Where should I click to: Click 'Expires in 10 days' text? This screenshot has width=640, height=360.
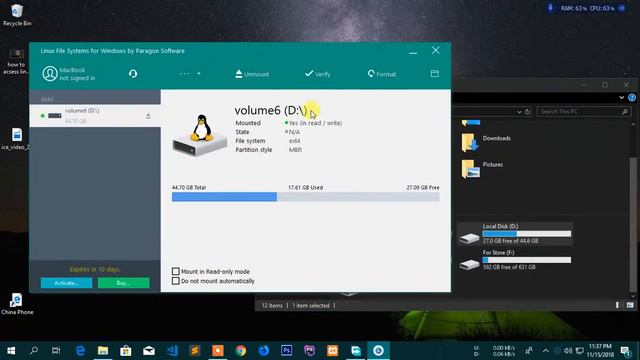pyautogui.click(x=95, y=269)
